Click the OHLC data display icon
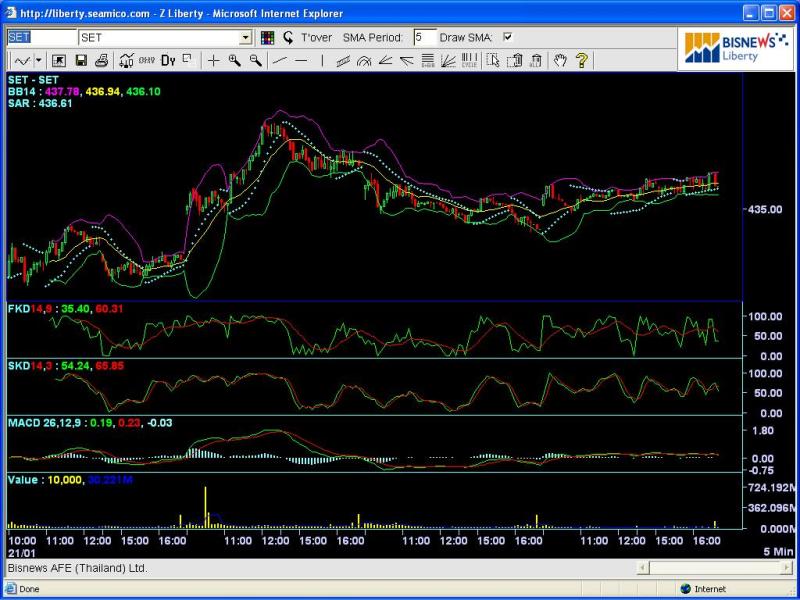The height and width of the screenshot is (600, 800). pyautogui.click(x=146, y=60)
